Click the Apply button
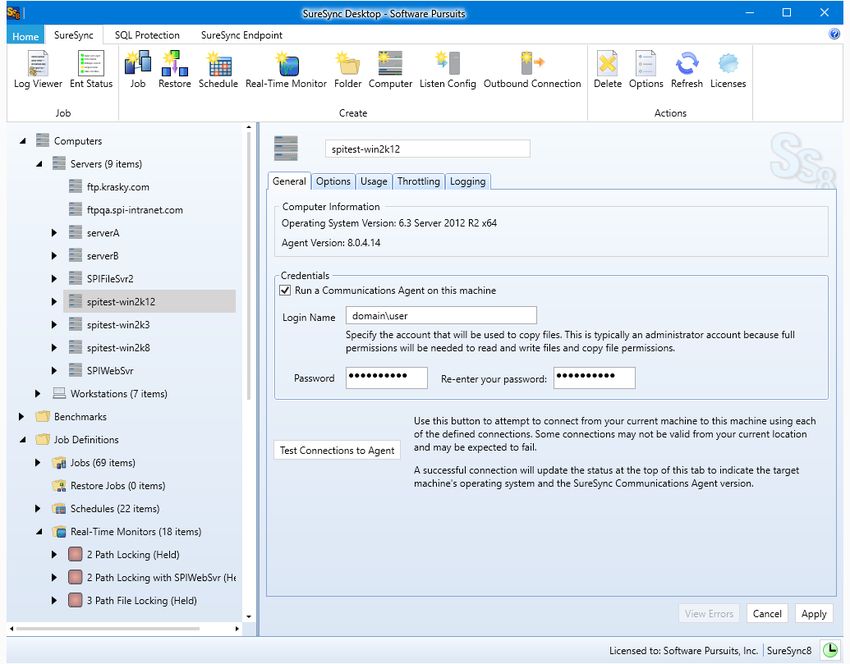Screen dimensions: 850x664 [814, 614]
